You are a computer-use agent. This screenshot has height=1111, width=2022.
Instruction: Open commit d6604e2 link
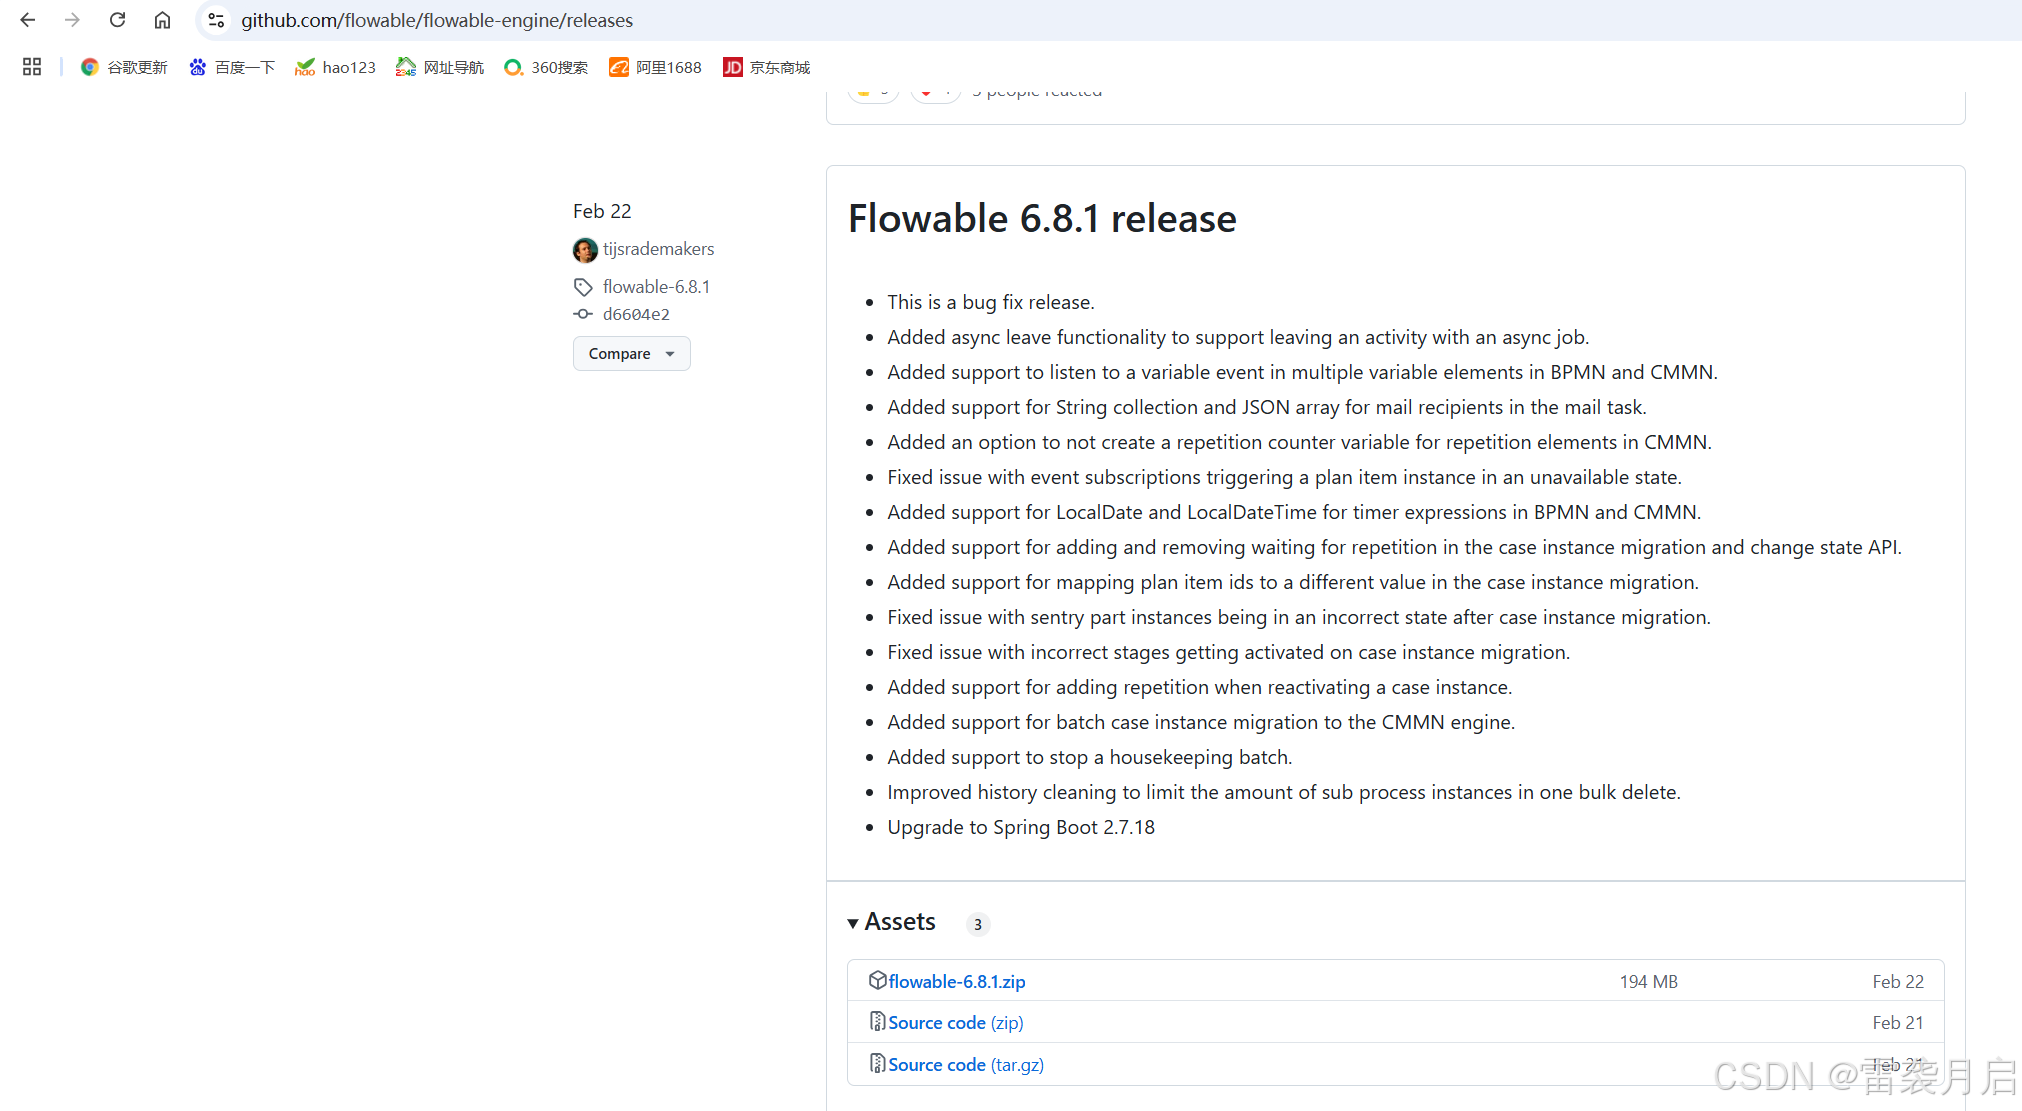(636, 314)
